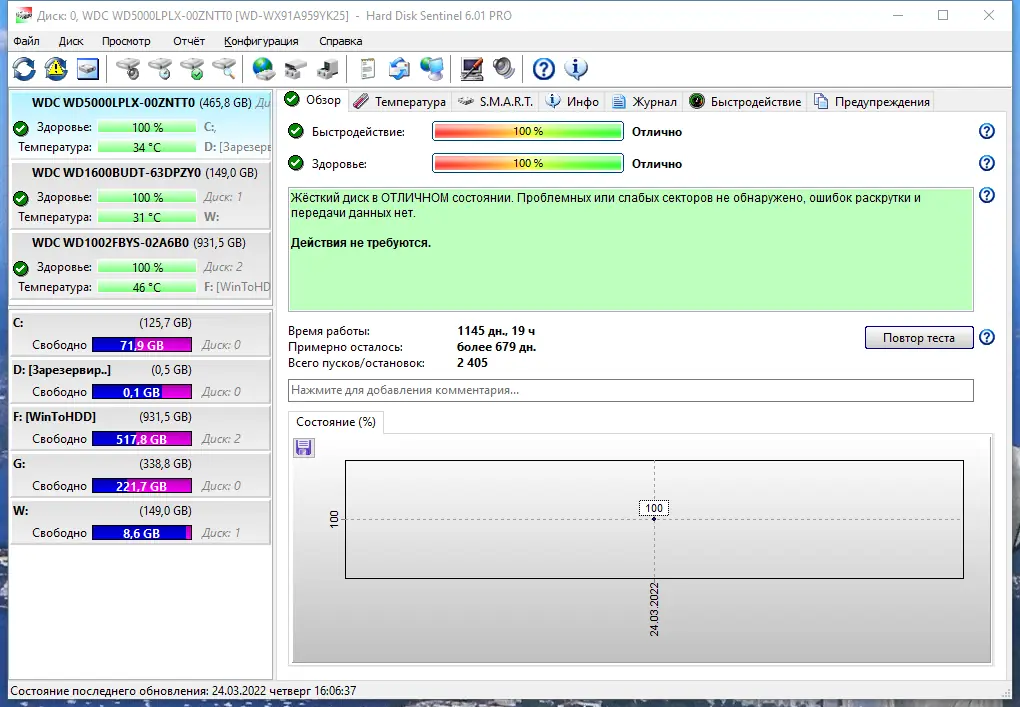This screenshot has width=1020, height=707.
Task: Select disk WDC WD5000LPLX-00ZNTT0 in list
Action: (141, 124)
